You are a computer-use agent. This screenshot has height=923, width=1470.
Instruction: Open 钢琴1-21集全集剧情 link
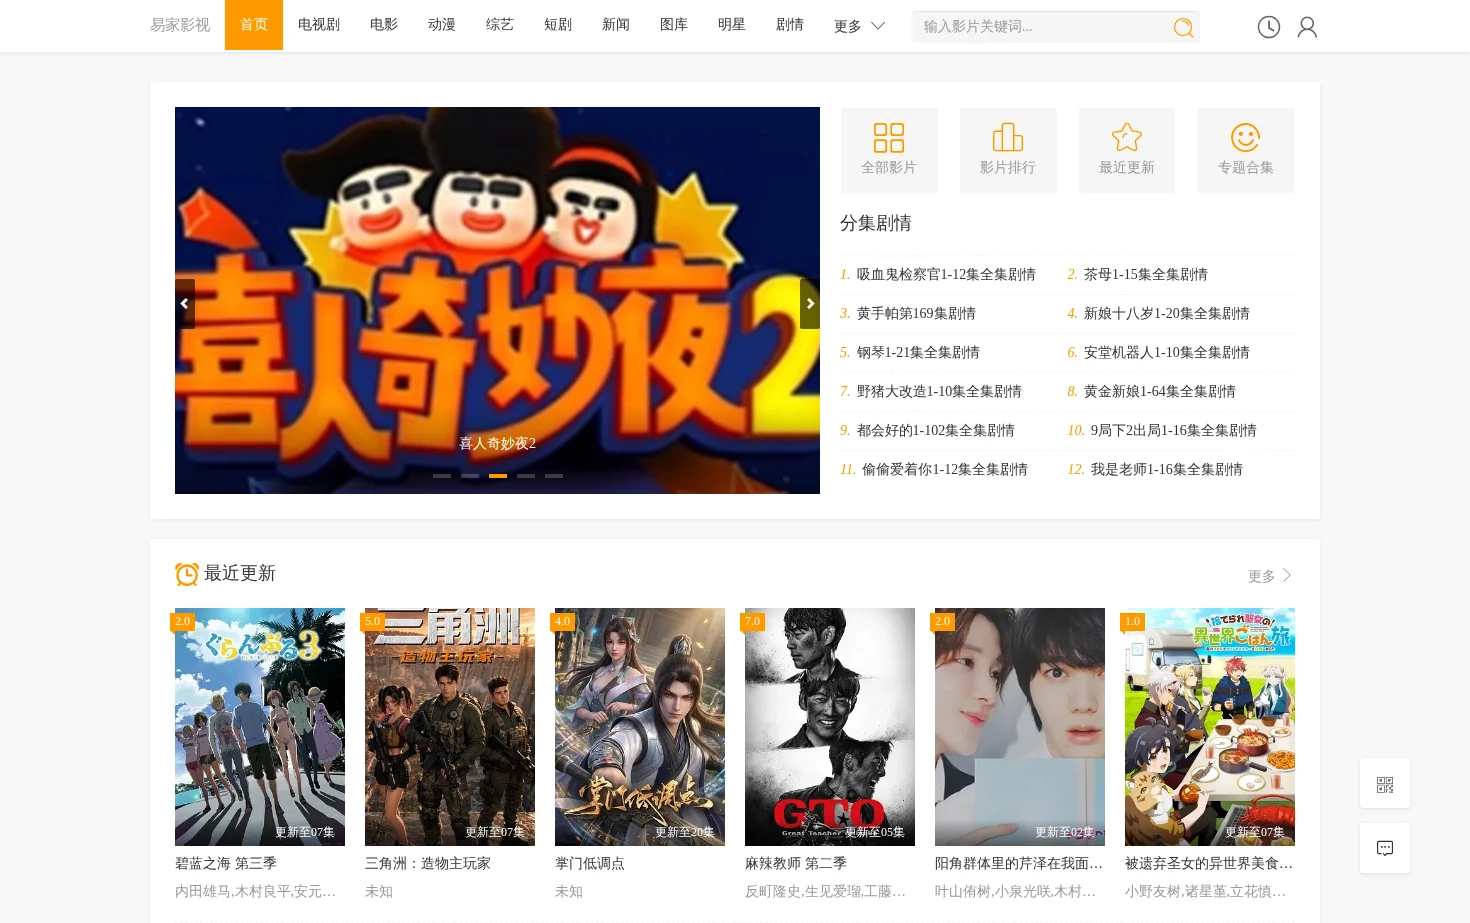[918, 352]
